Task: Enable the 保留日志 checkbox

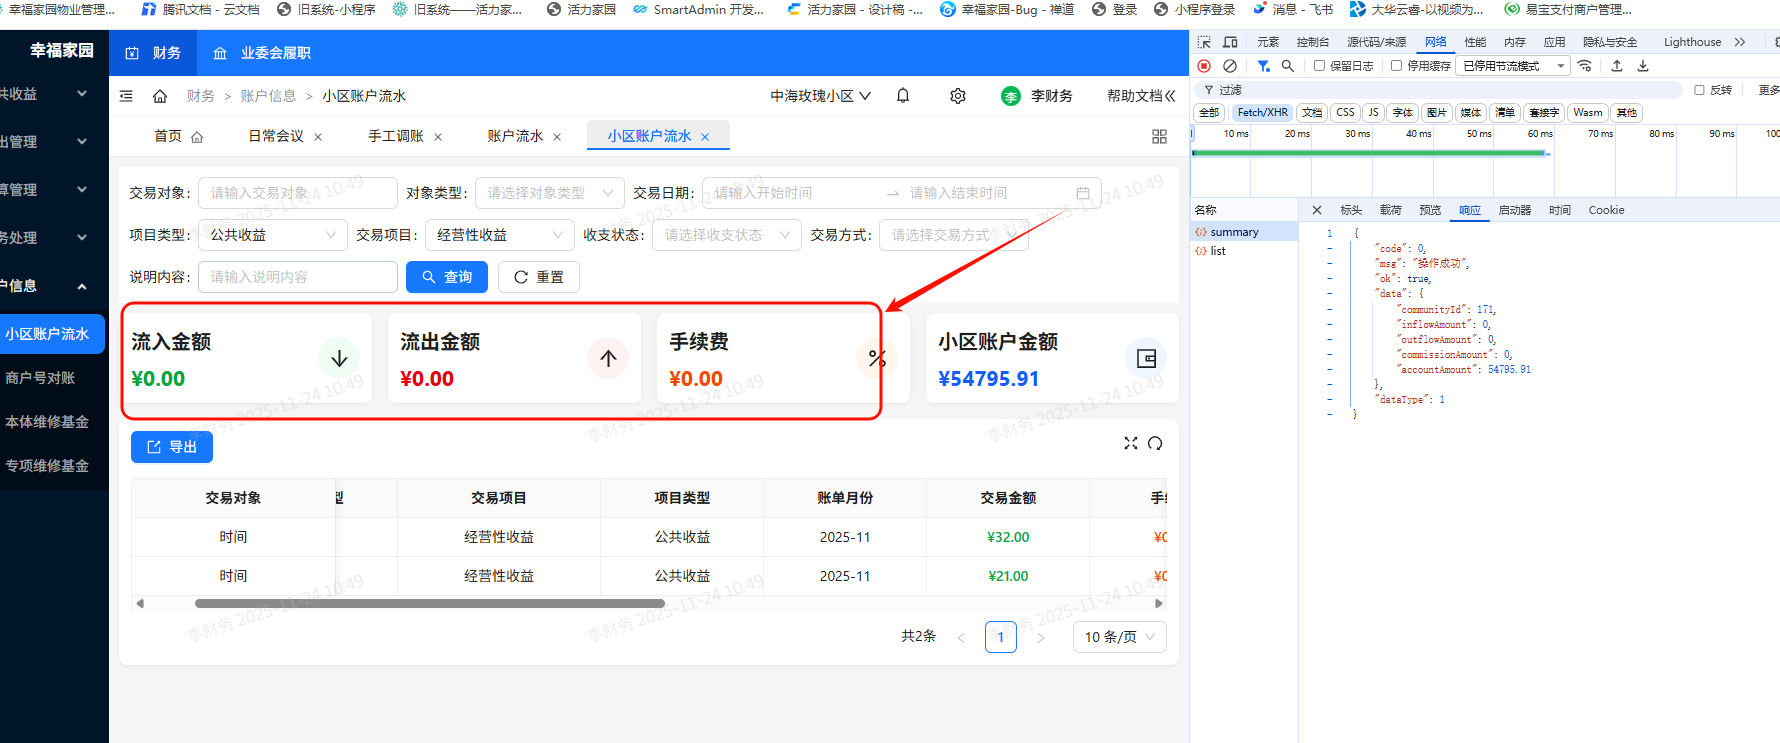Action: click(x=1319, y=66)
